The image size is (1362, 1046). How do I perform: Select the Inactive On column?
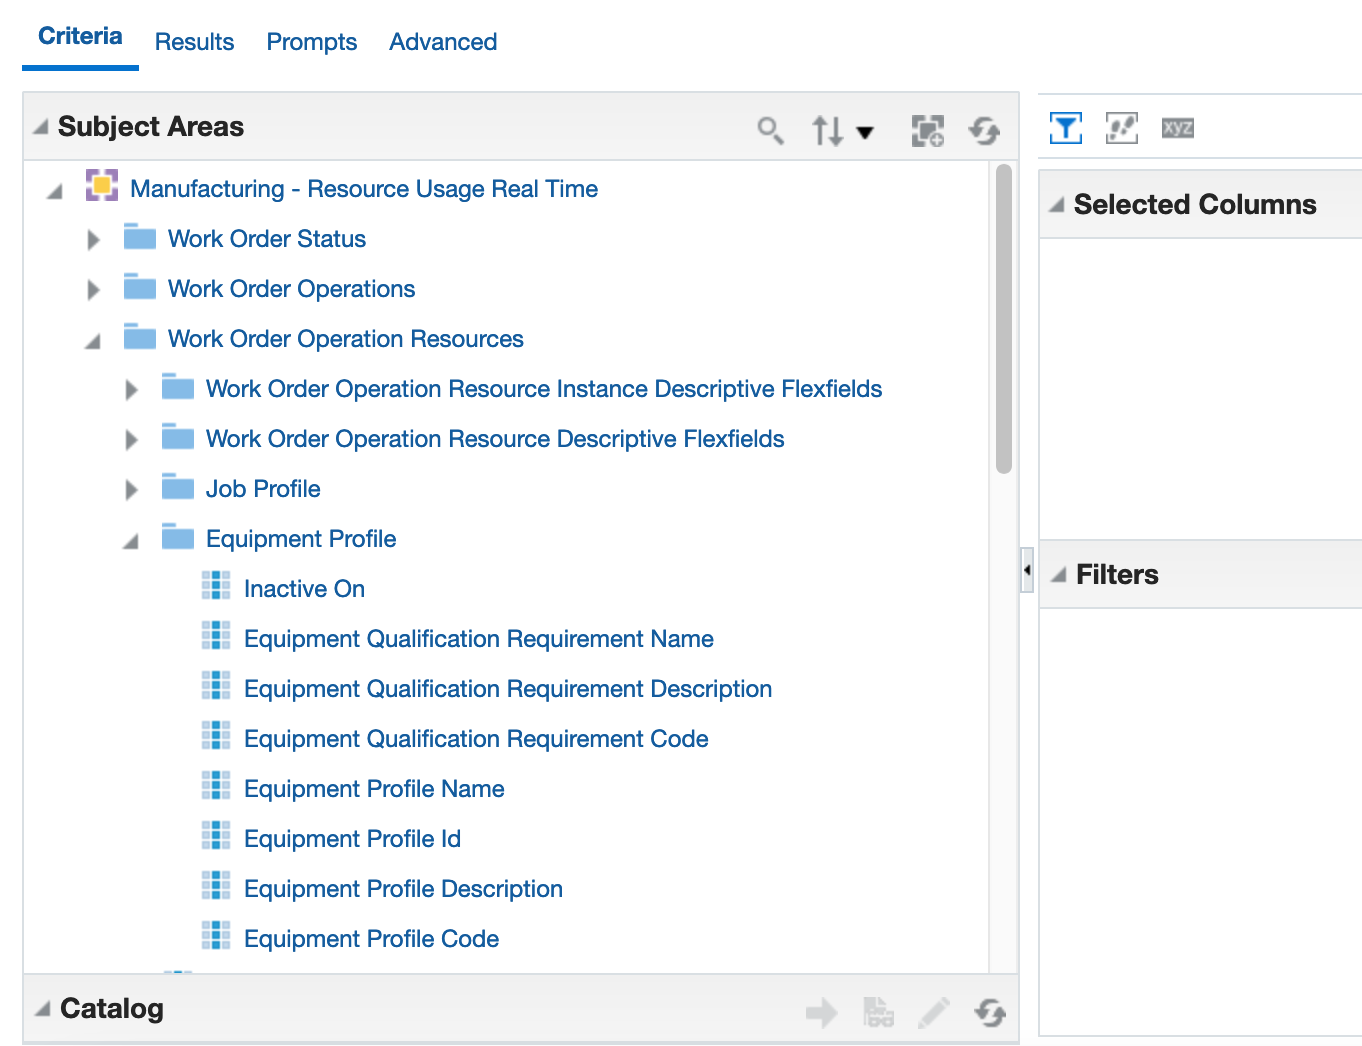304,589
